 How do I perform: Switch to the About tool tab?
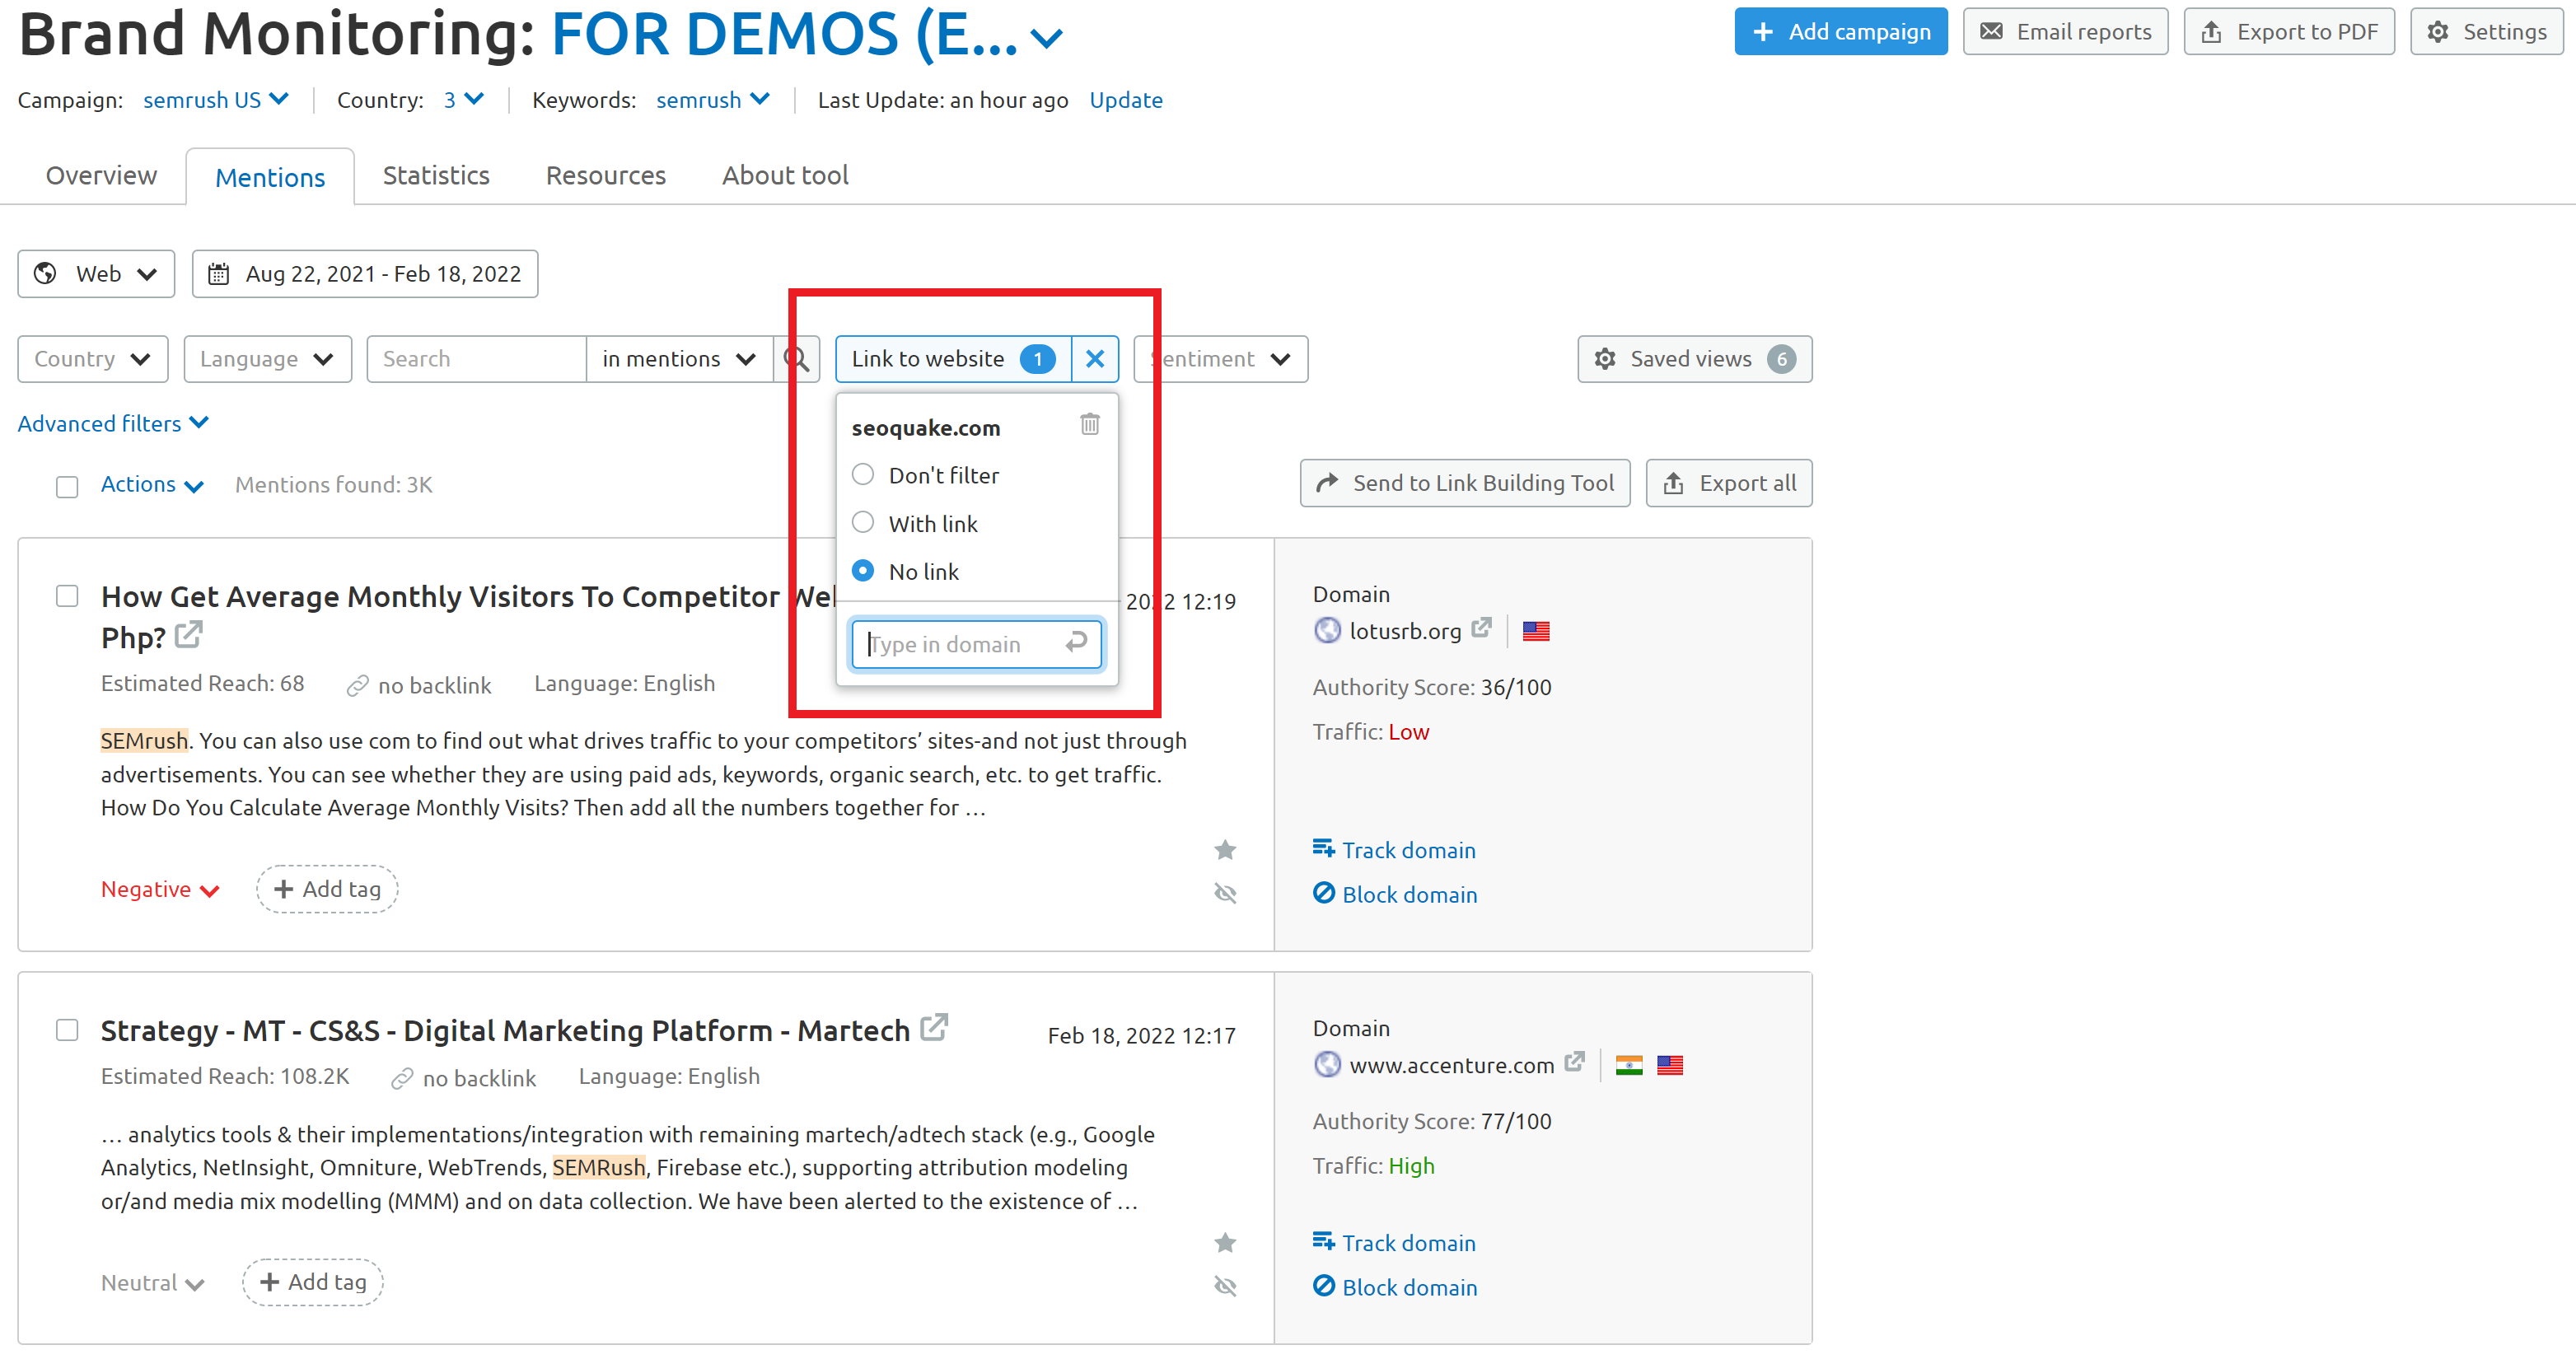785,175
